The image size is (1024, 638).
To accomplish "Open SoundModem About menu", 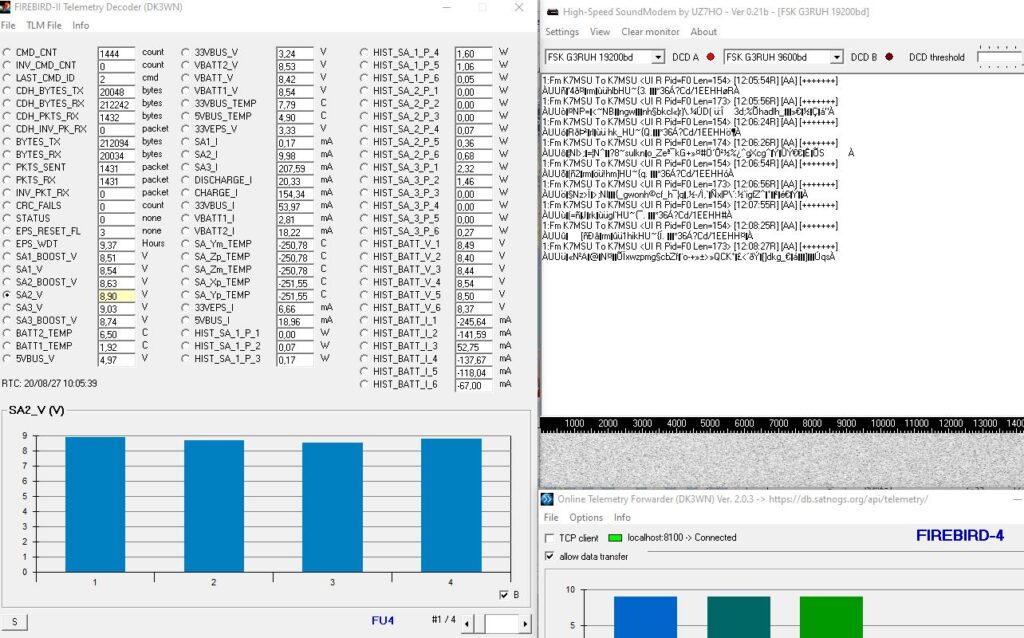I will coord(703,32).
